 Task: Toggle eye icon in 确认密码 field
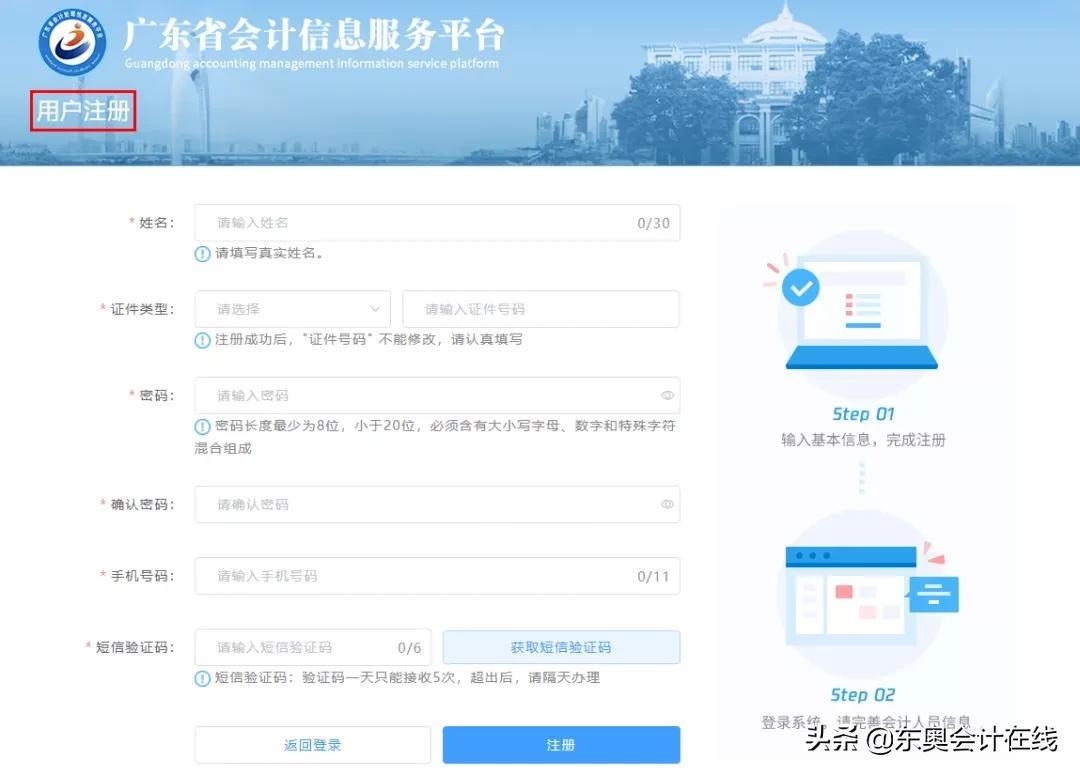[667, 504]
